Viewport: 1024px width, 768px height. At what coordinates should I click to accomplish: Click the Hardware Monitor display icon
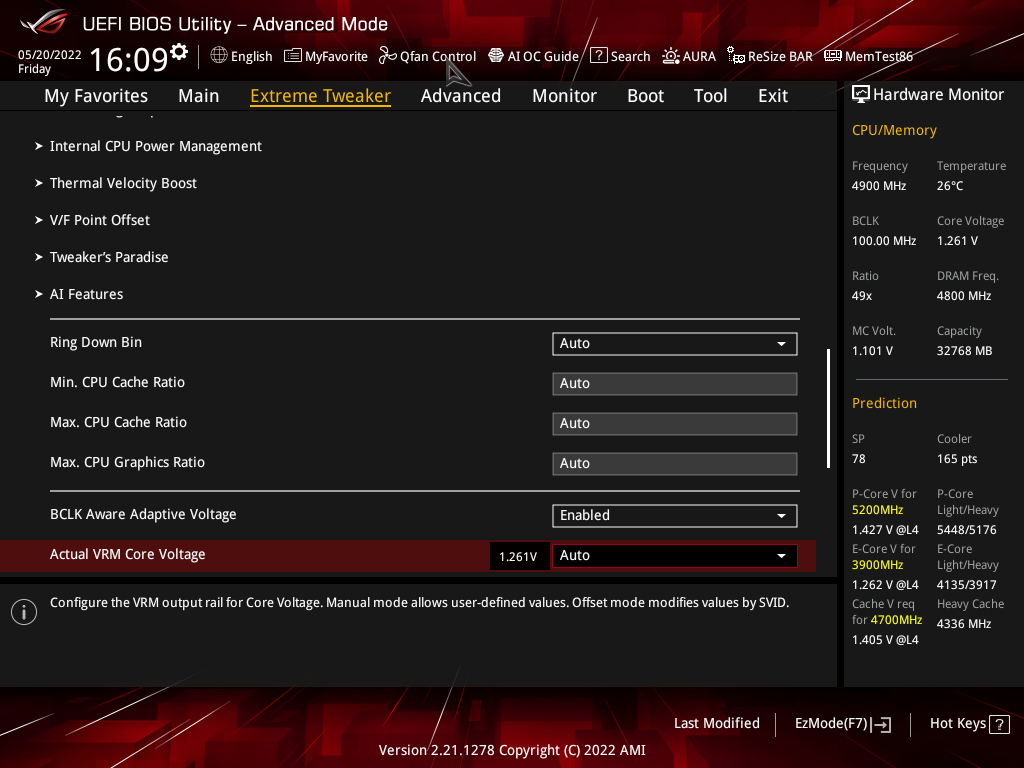click(x=861, y=95)
